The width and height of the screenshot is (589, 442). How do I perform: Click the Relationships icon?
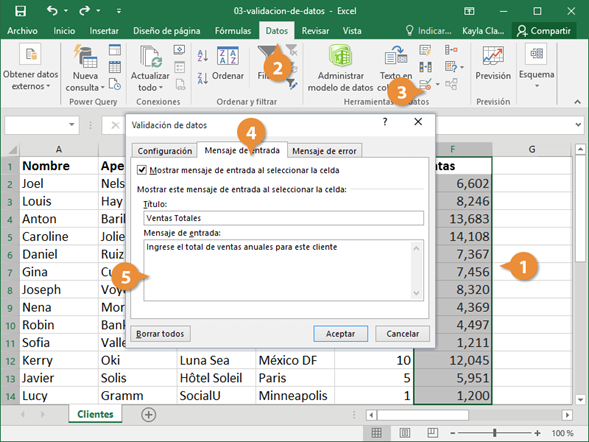[451, 84]
